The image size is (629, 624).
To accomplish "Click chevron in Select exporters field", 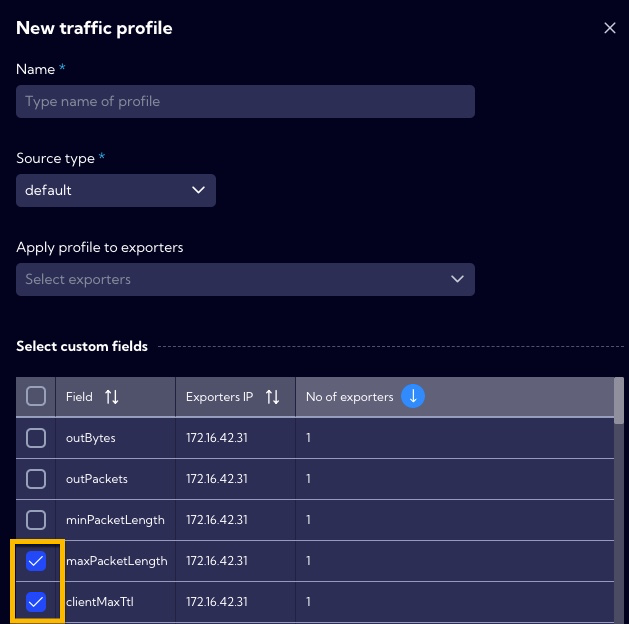I will tap(457, 279).
